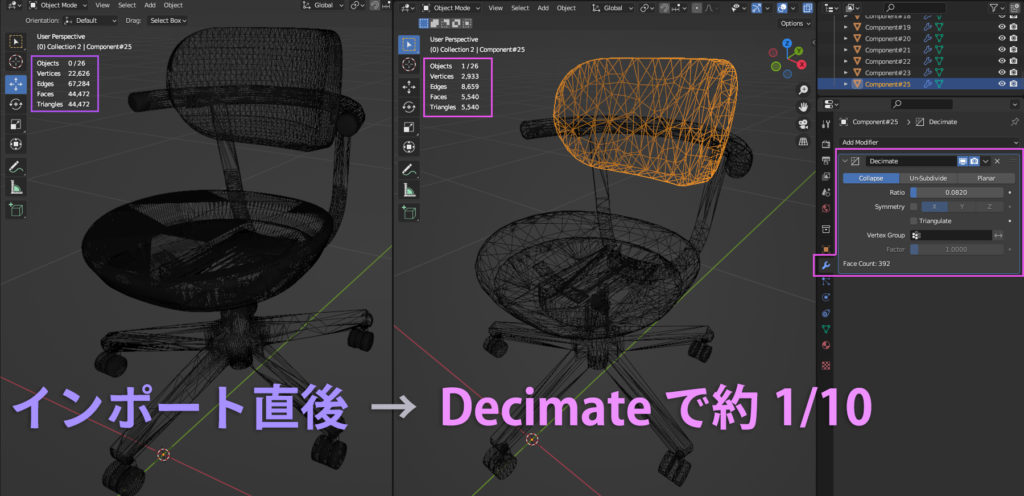Click the perspective/orthographic grid icon
This screenshot has height=496, width=1024.
click(803, 143)
